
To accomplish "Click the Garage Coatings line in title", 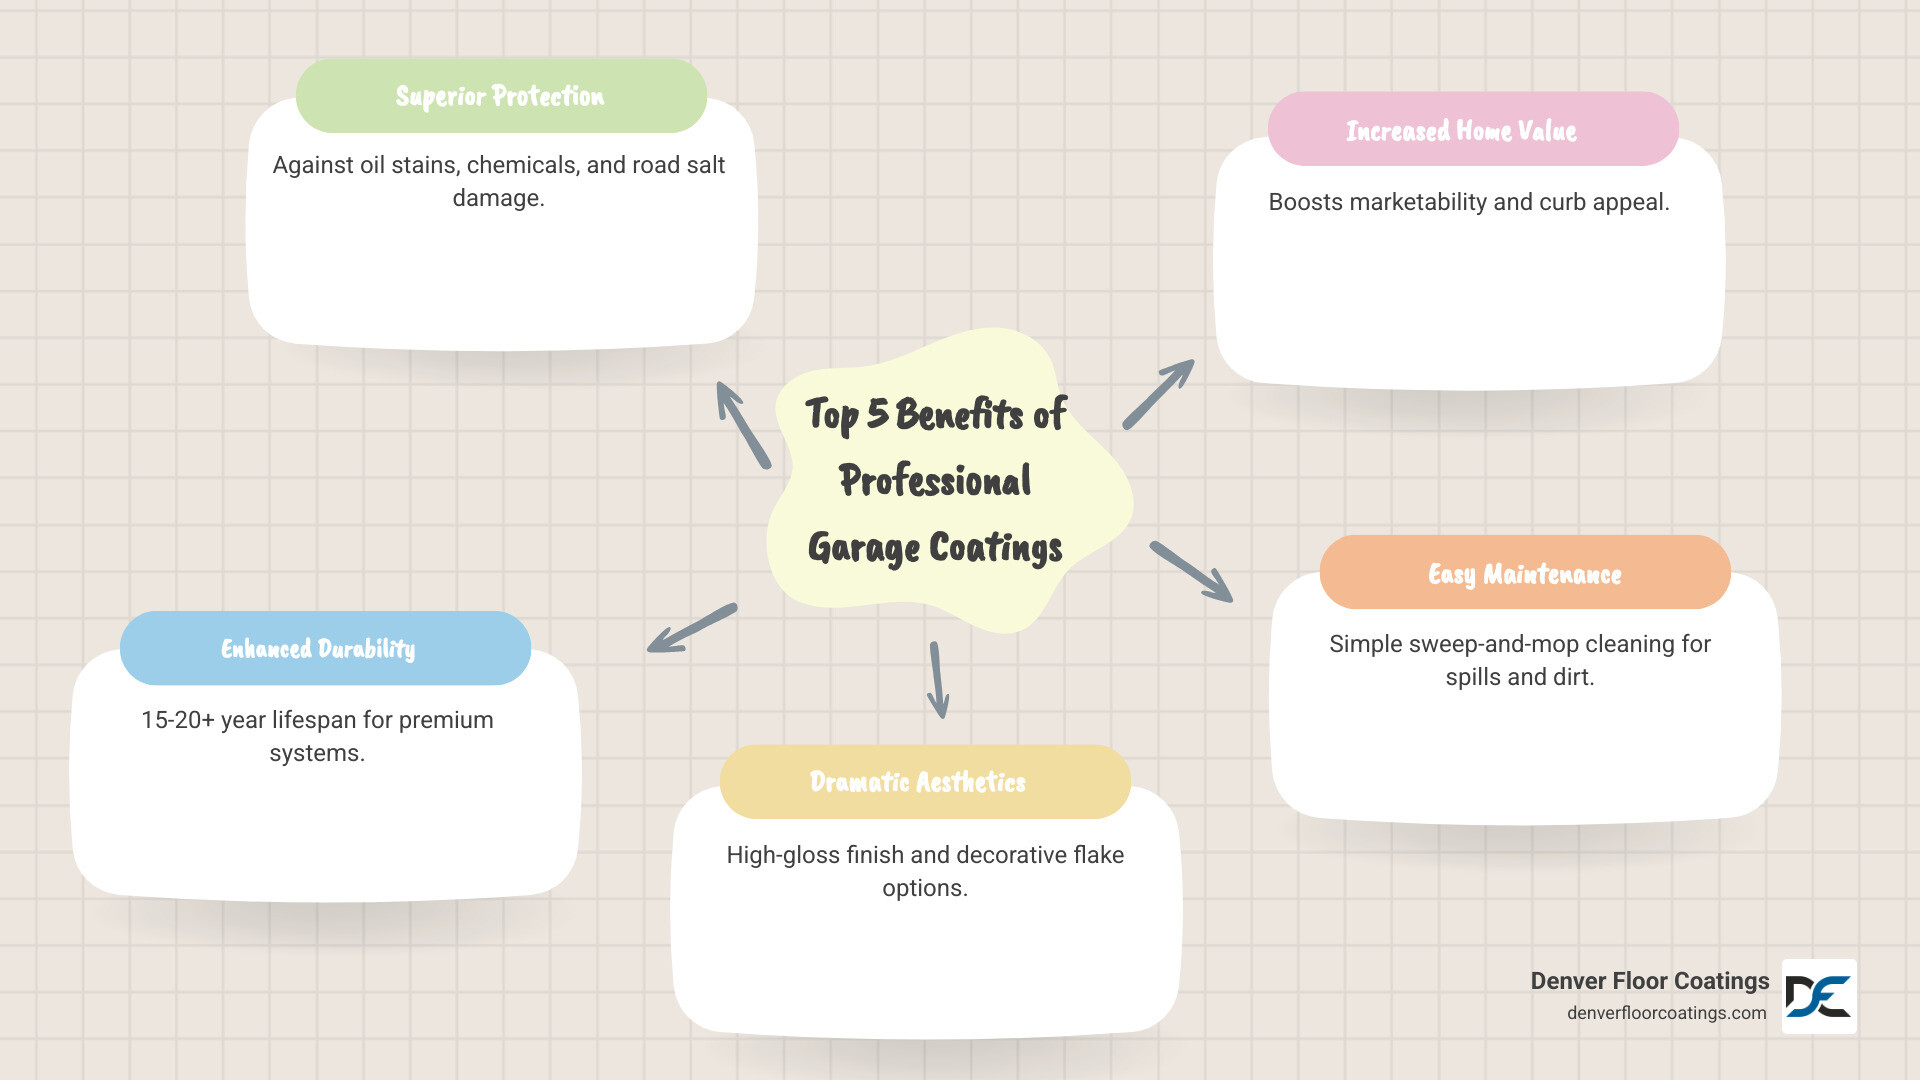I will point(935,548).
